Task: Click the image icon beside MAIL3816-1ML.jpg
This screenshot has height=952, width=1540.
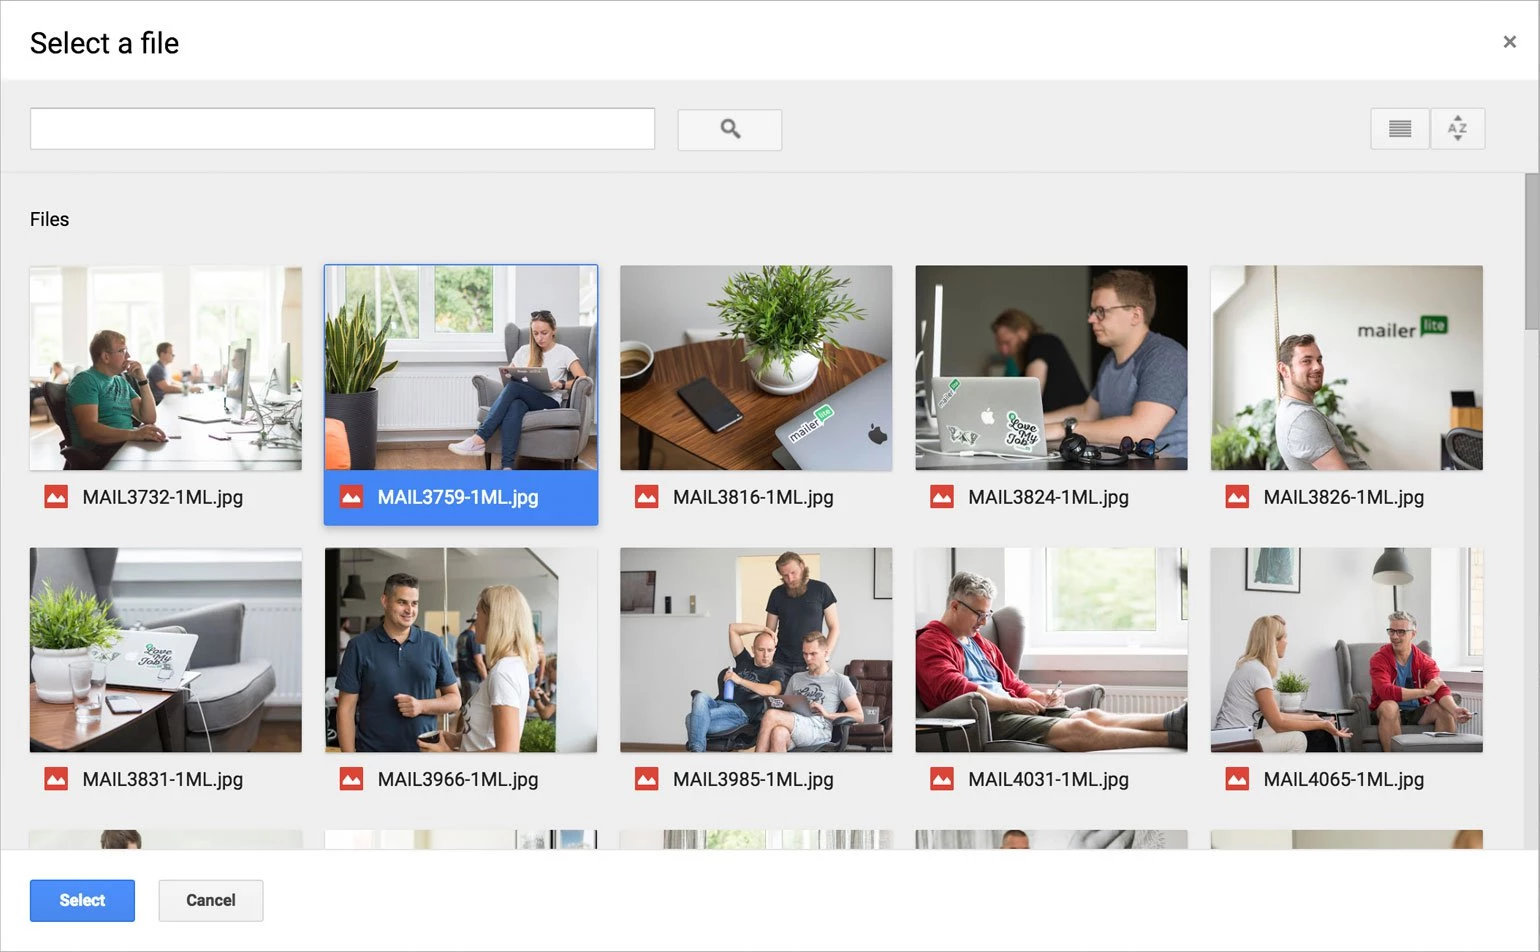Action: pyautogui.click(x=647, y=497)
